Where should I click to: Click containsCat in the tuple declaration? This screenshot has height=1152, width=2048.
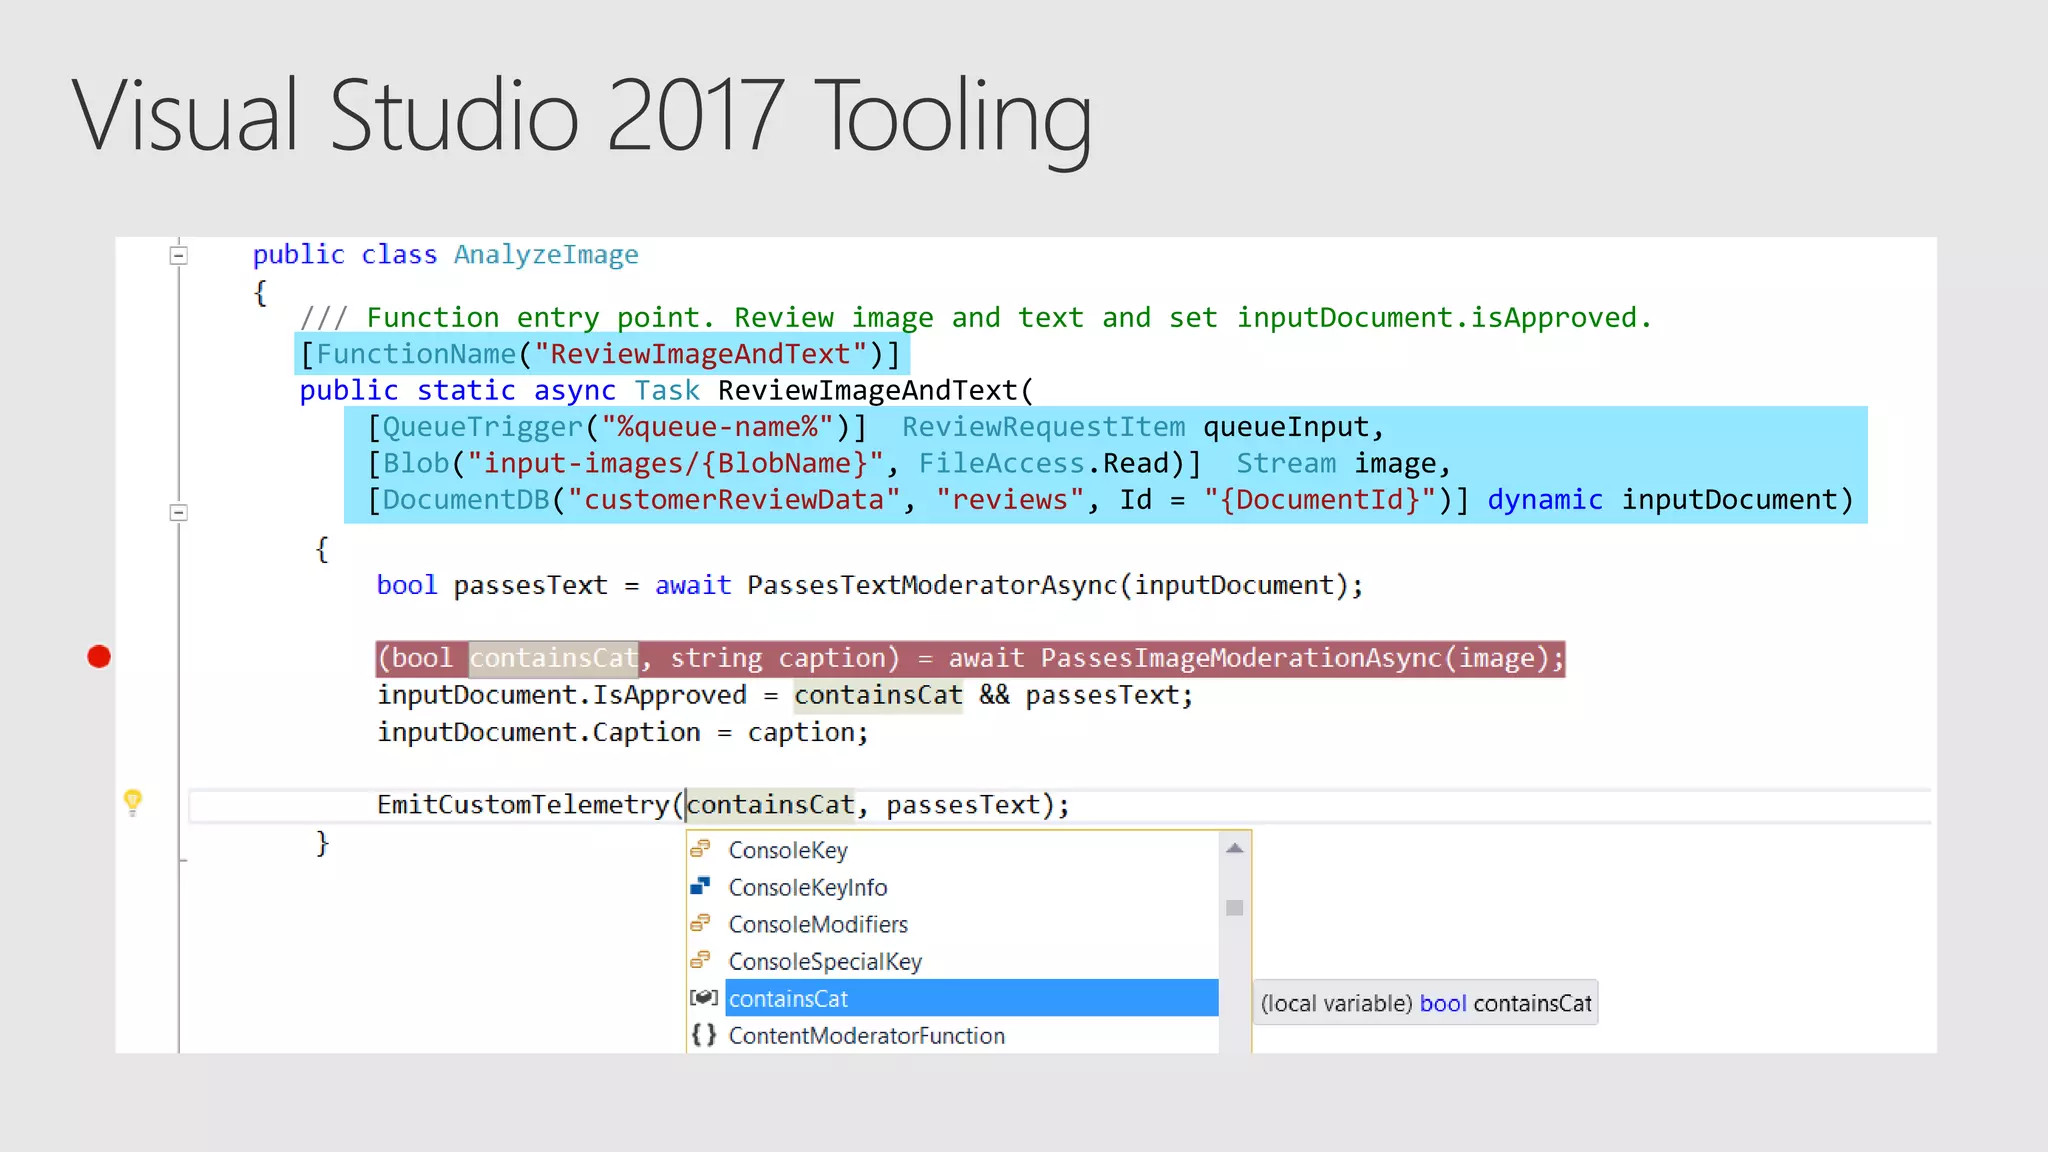point(553,658)
